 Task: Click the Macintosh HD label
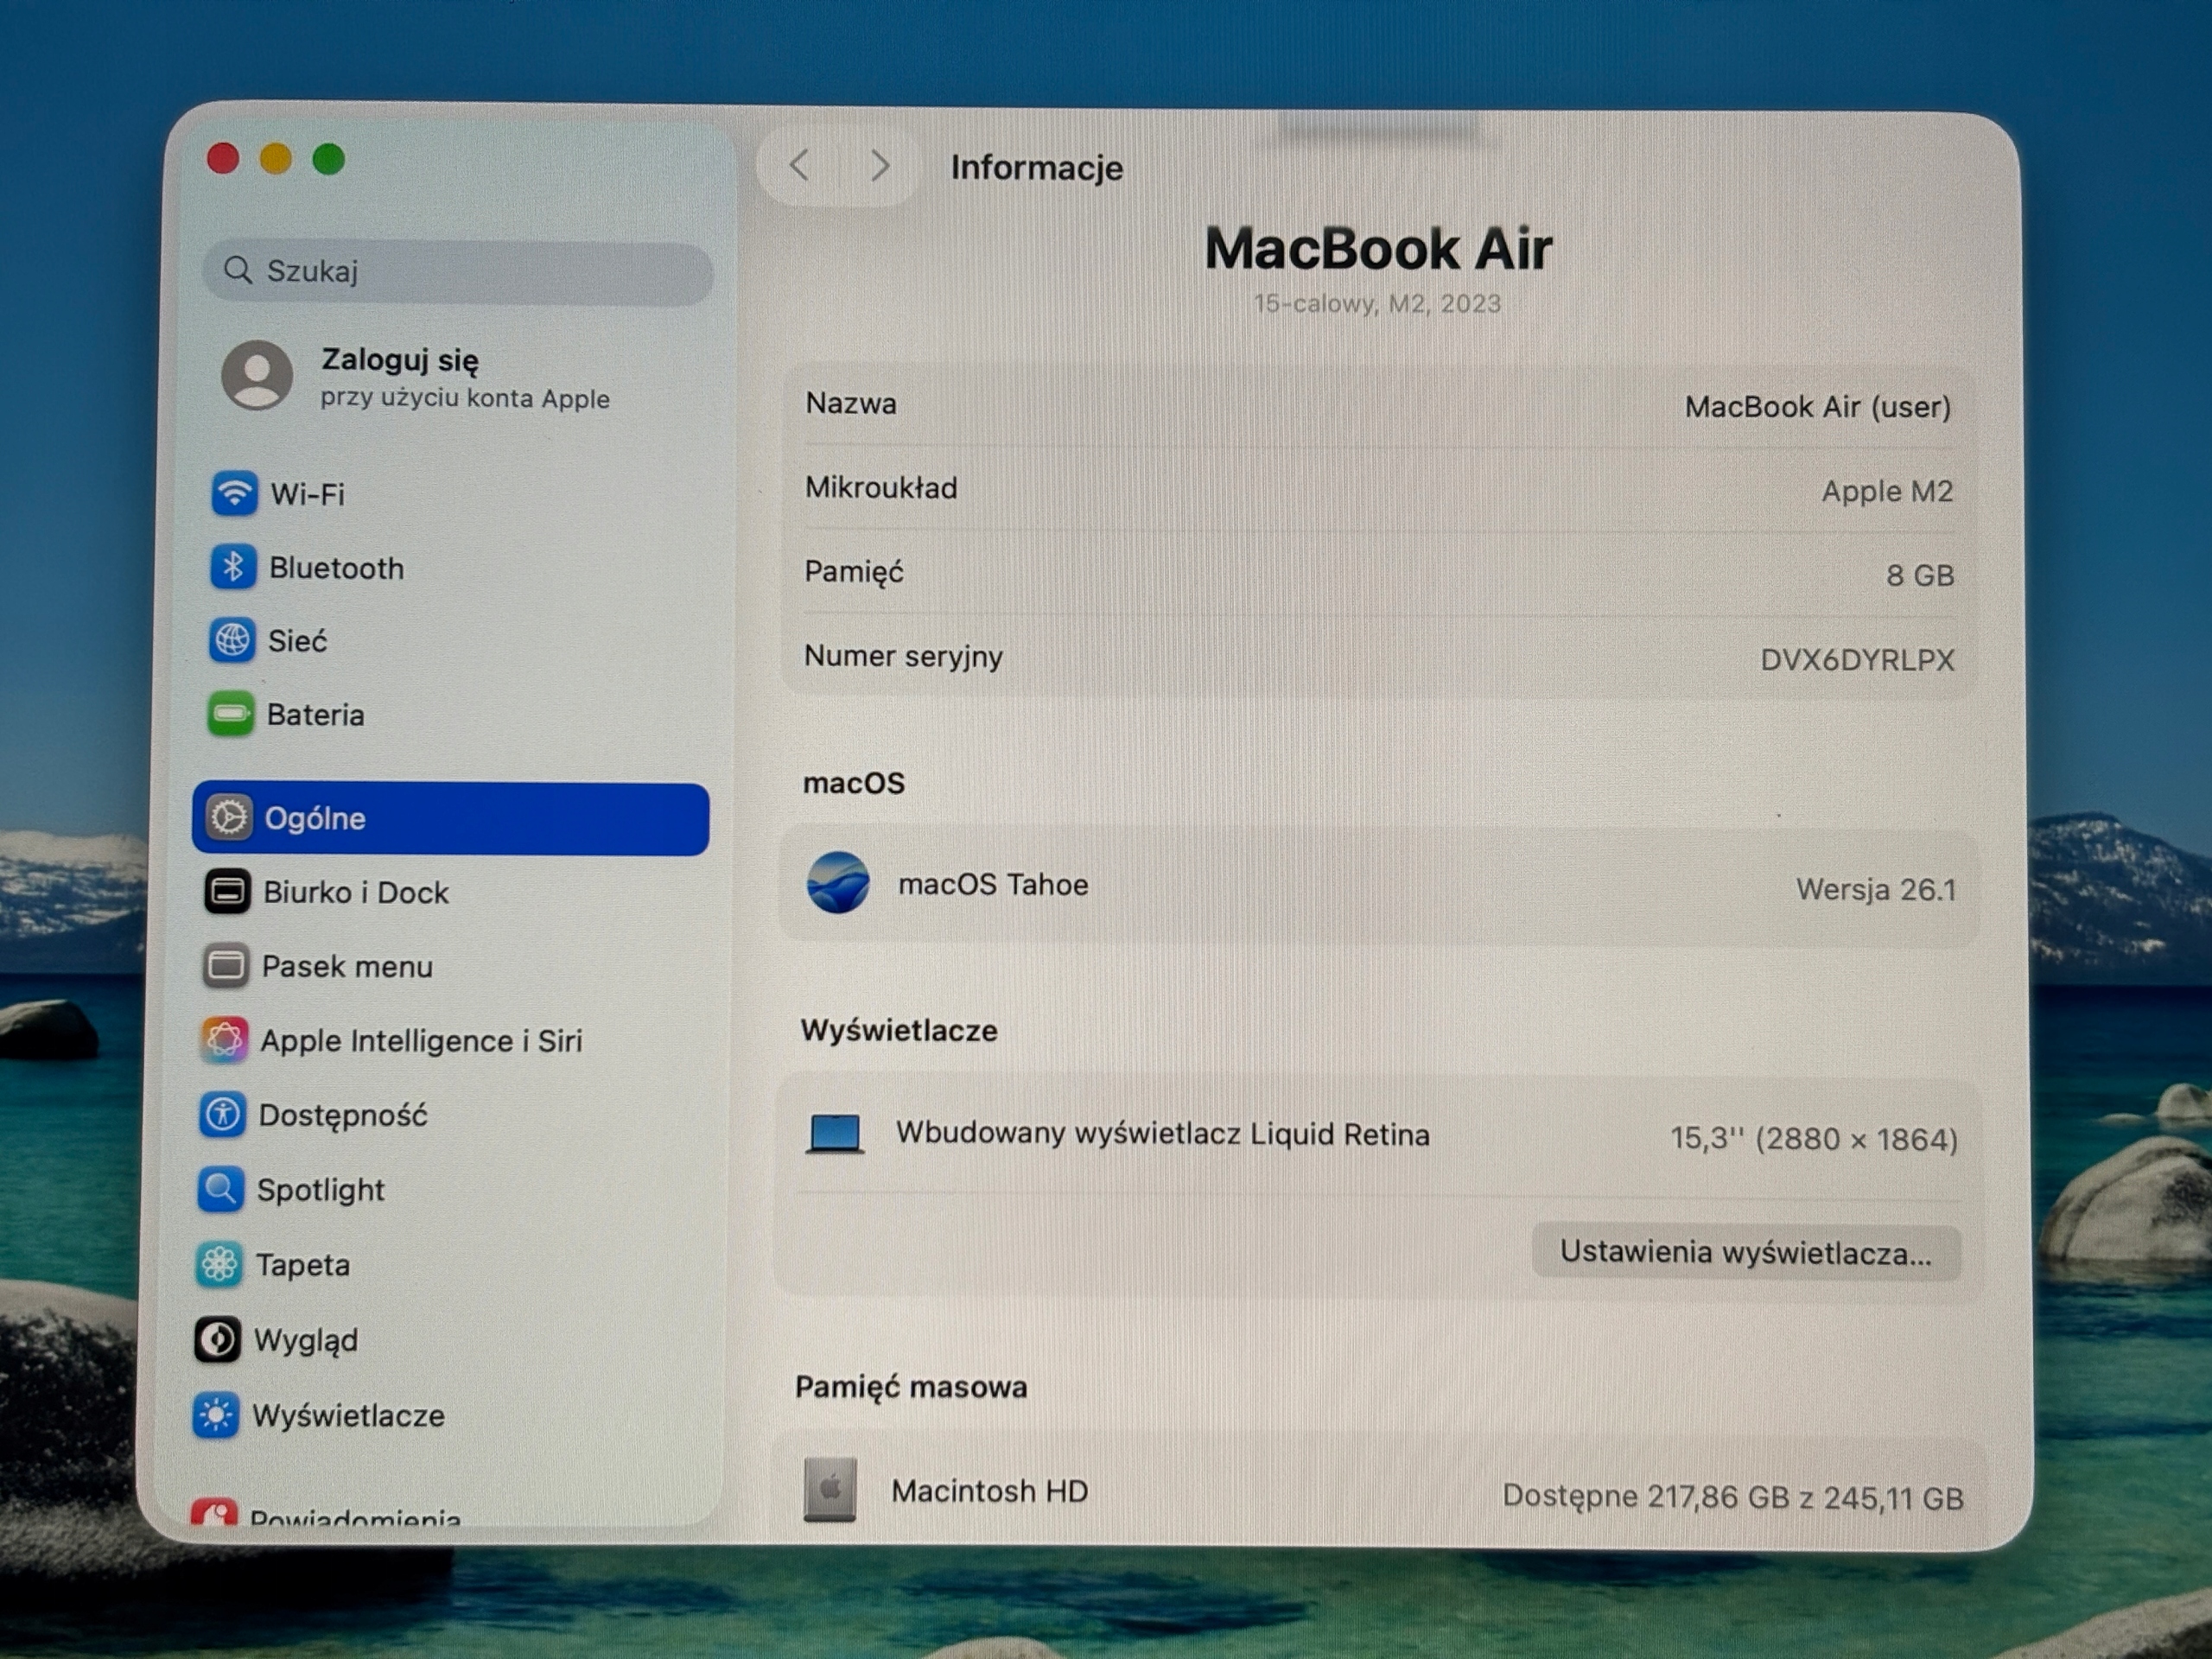989,1491
